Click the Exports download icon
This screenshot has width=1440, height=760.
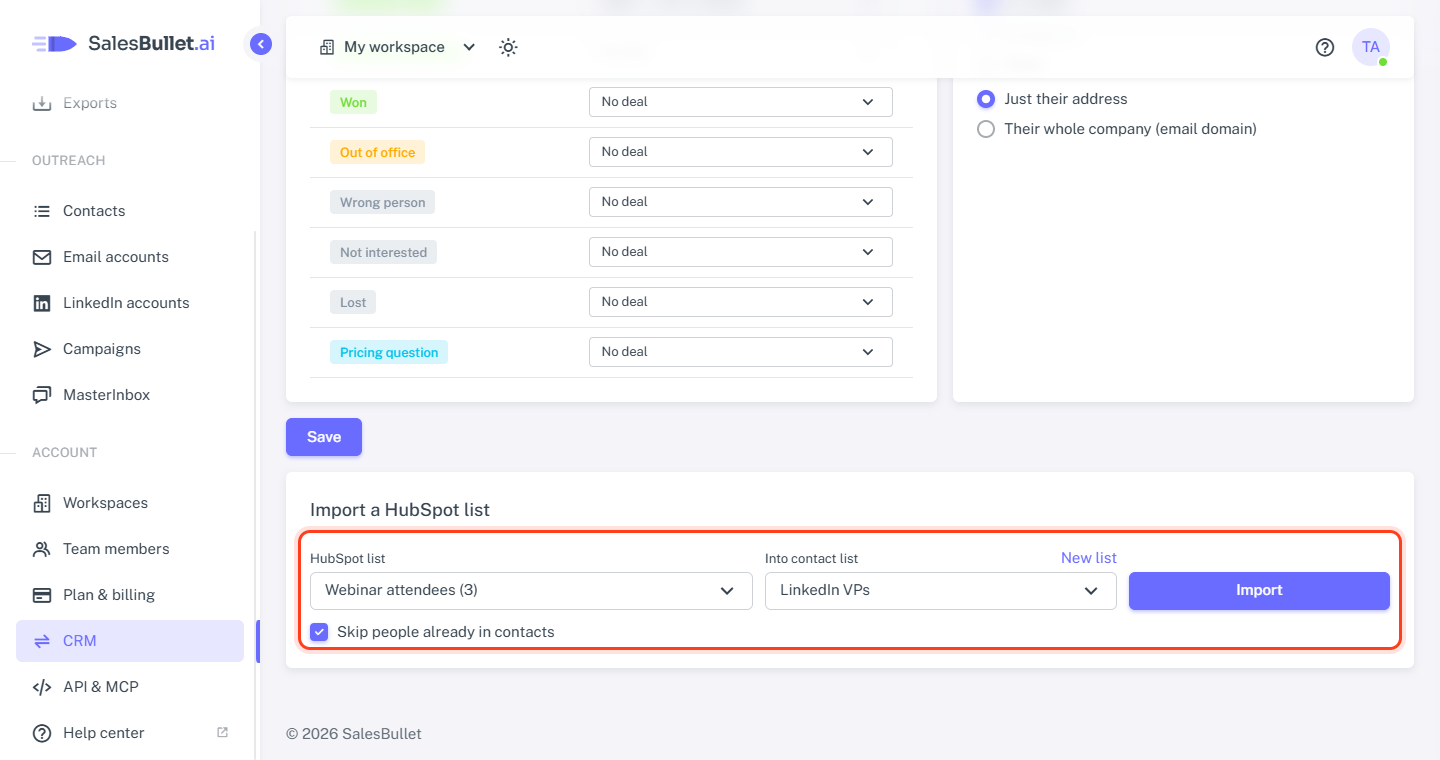click(x=42, y=103)
